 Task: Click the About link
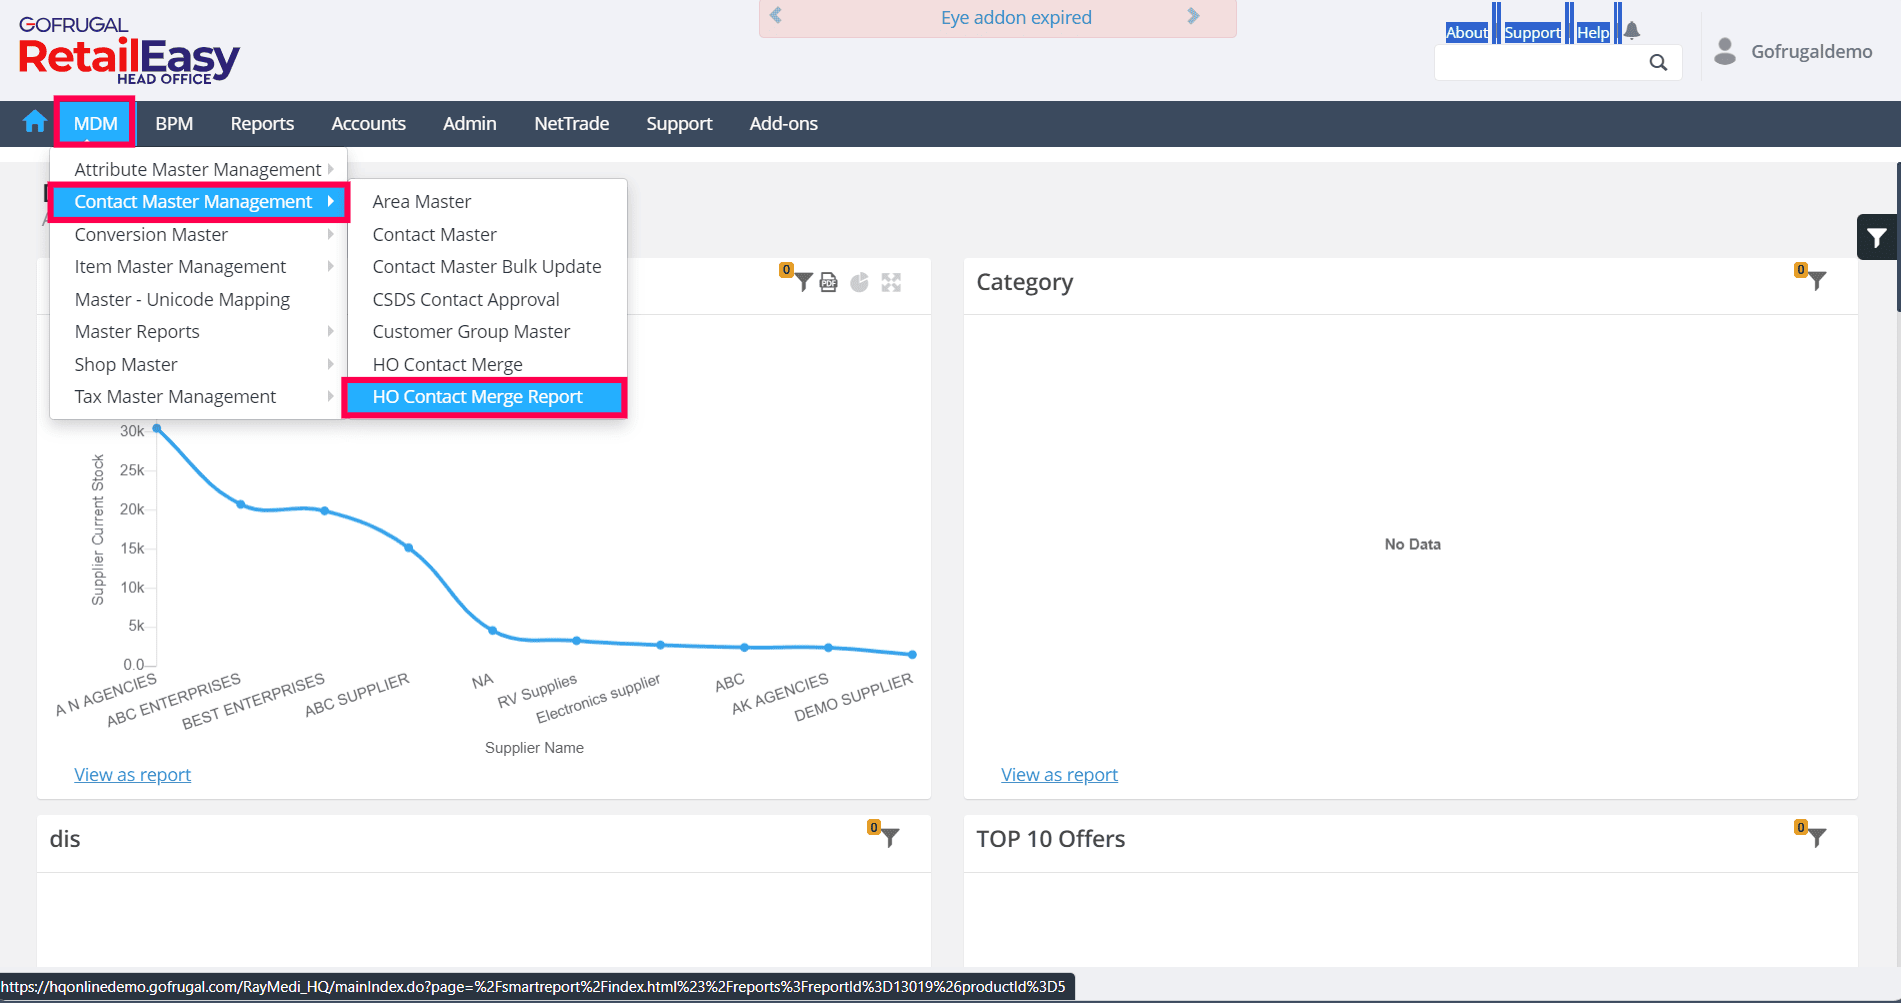point(1467,32)
